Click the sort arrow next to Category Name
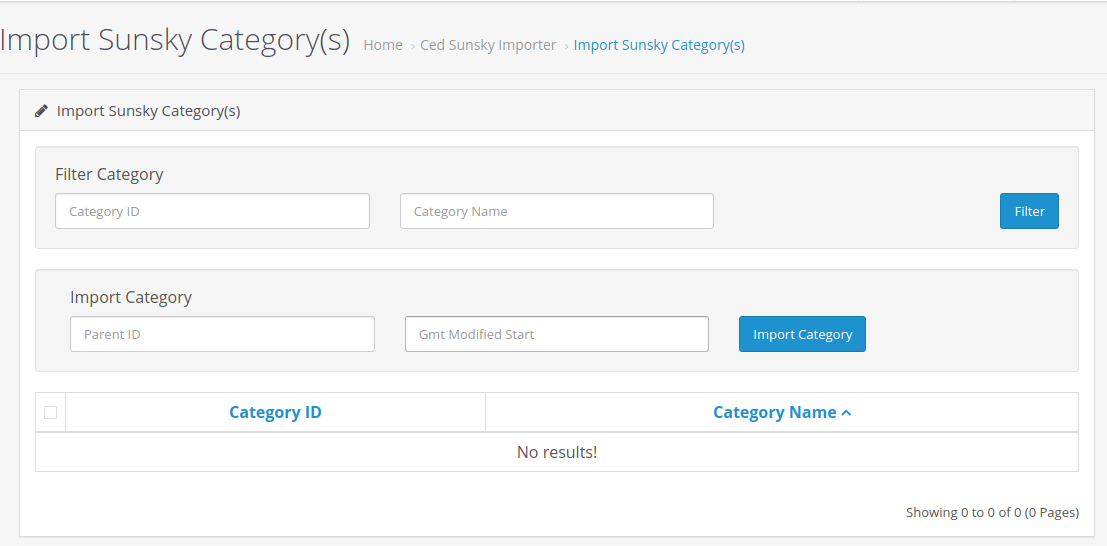 pyautogui.click(x=846, y=413)
